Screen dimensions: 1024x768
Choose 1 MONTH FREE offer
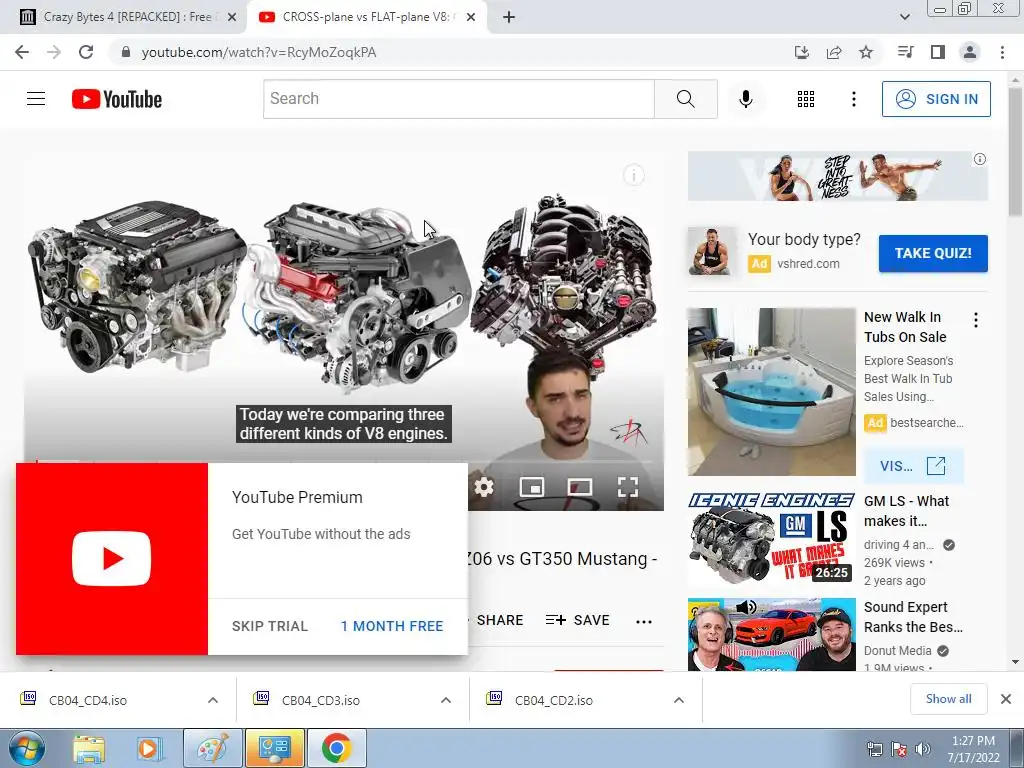pos(392,626)
